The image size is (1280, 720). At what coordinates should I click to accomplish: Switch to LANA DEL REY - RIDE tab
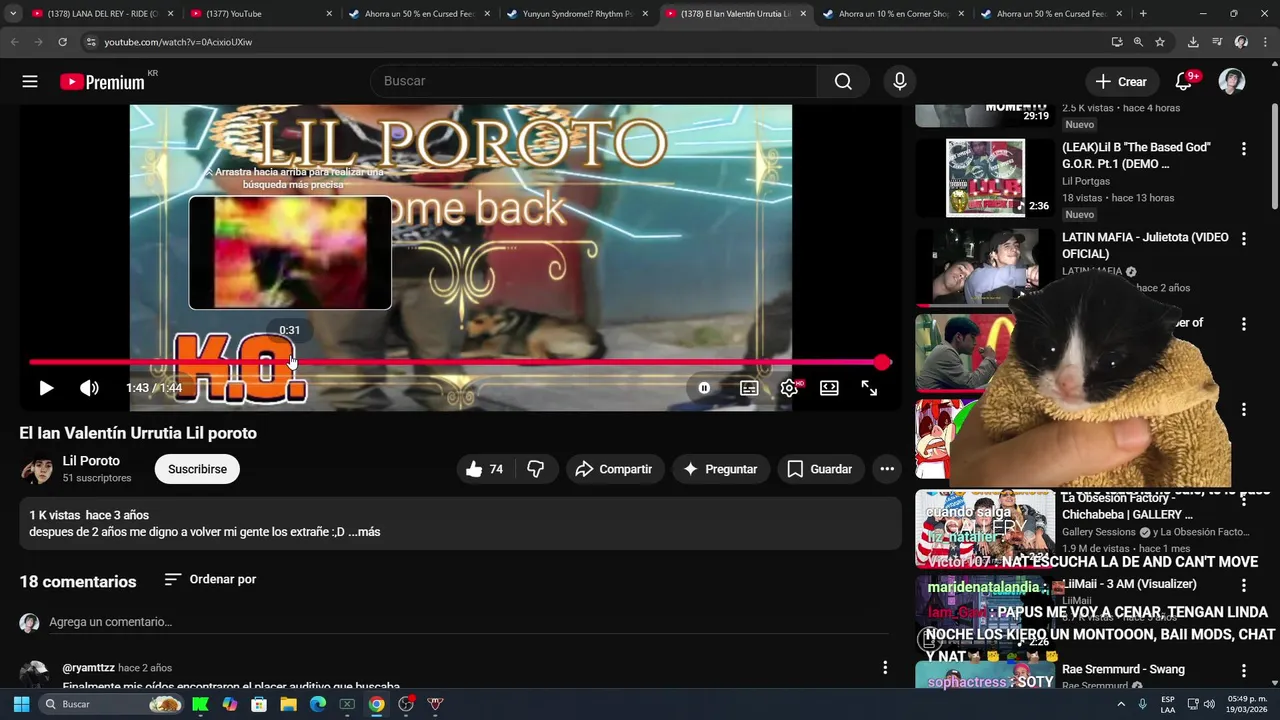coord(103,14)
